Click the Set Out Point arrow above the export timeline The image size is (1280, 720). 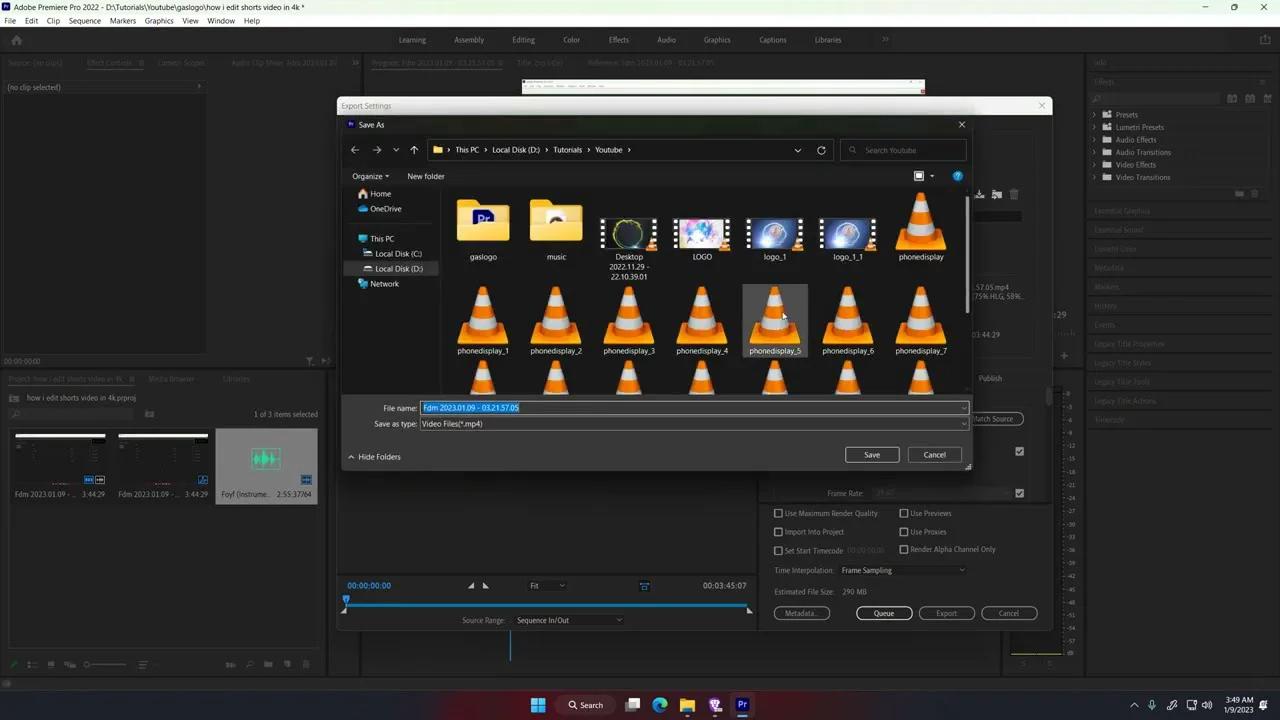[485, 585]
